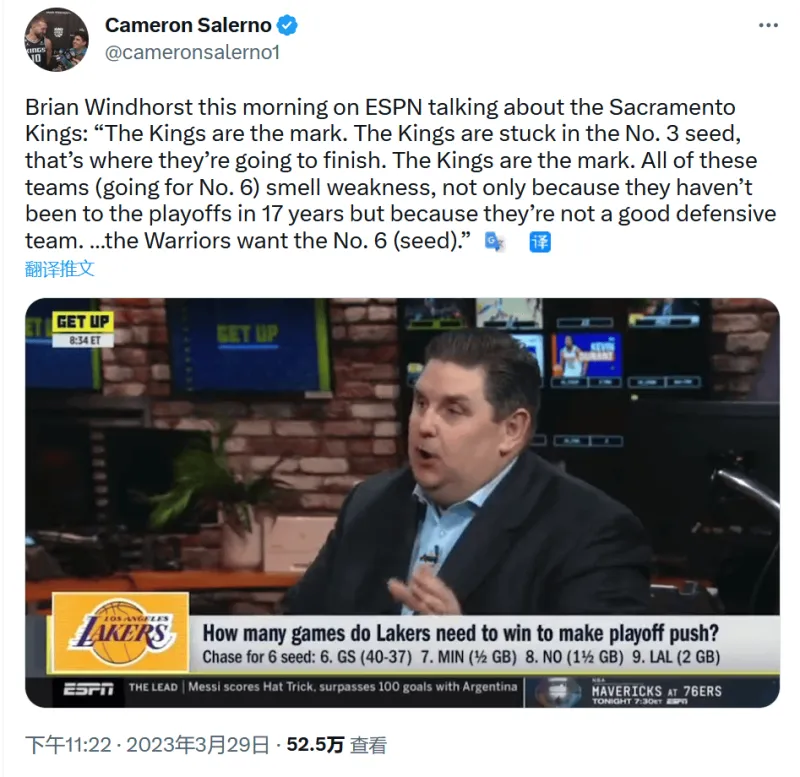Click the Los Angeles Lakers logo
Screen dimensions: 800x777
click(x=121, y=633)
